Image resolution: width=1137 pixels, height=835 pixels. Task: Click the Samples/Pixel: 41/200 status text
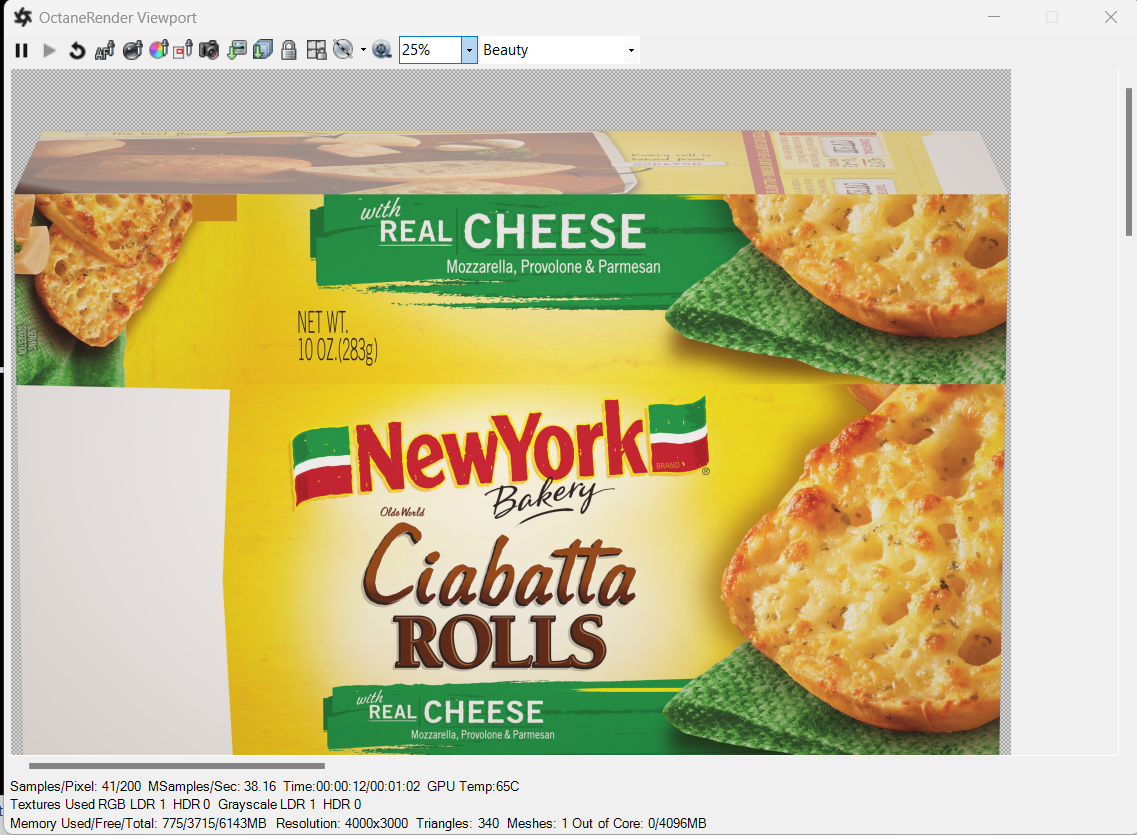click(x=75, y=786)
